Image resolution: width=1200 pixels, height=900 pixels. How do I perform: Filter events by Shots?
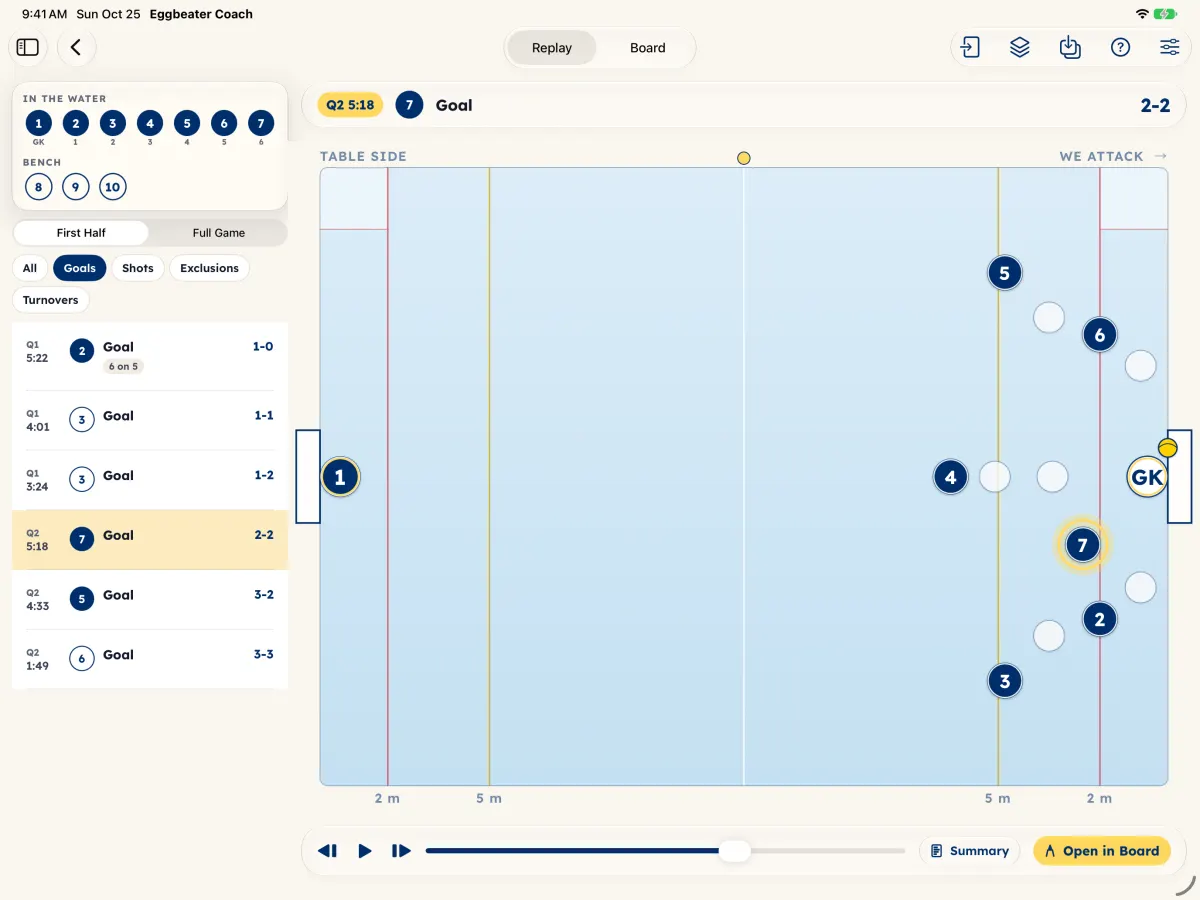pyautogui.click(x=138, y=268)
